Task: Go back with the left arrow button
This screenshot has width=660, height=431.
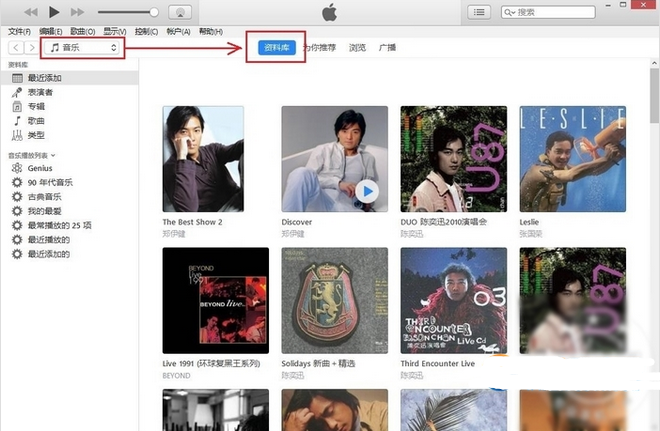Action: point(16,48)
